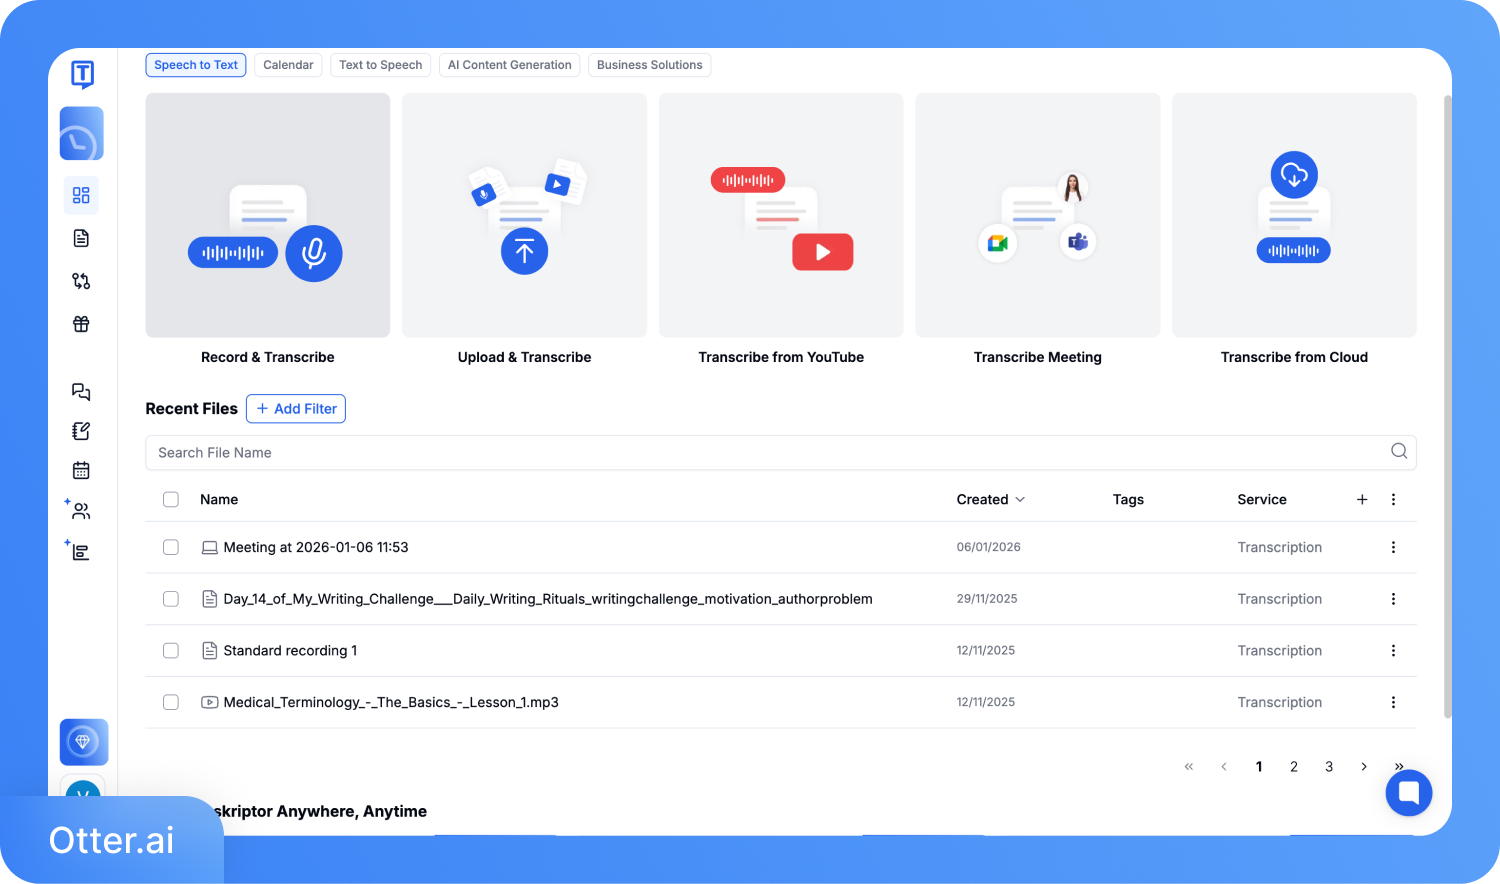Open the blue chat support bubble

point(1408,793)
